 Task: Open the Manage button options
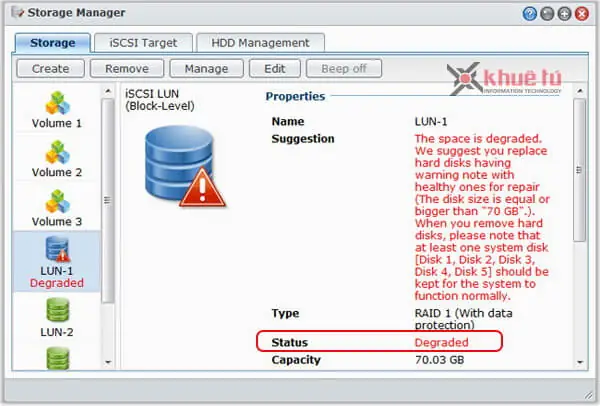click(206, 68)
